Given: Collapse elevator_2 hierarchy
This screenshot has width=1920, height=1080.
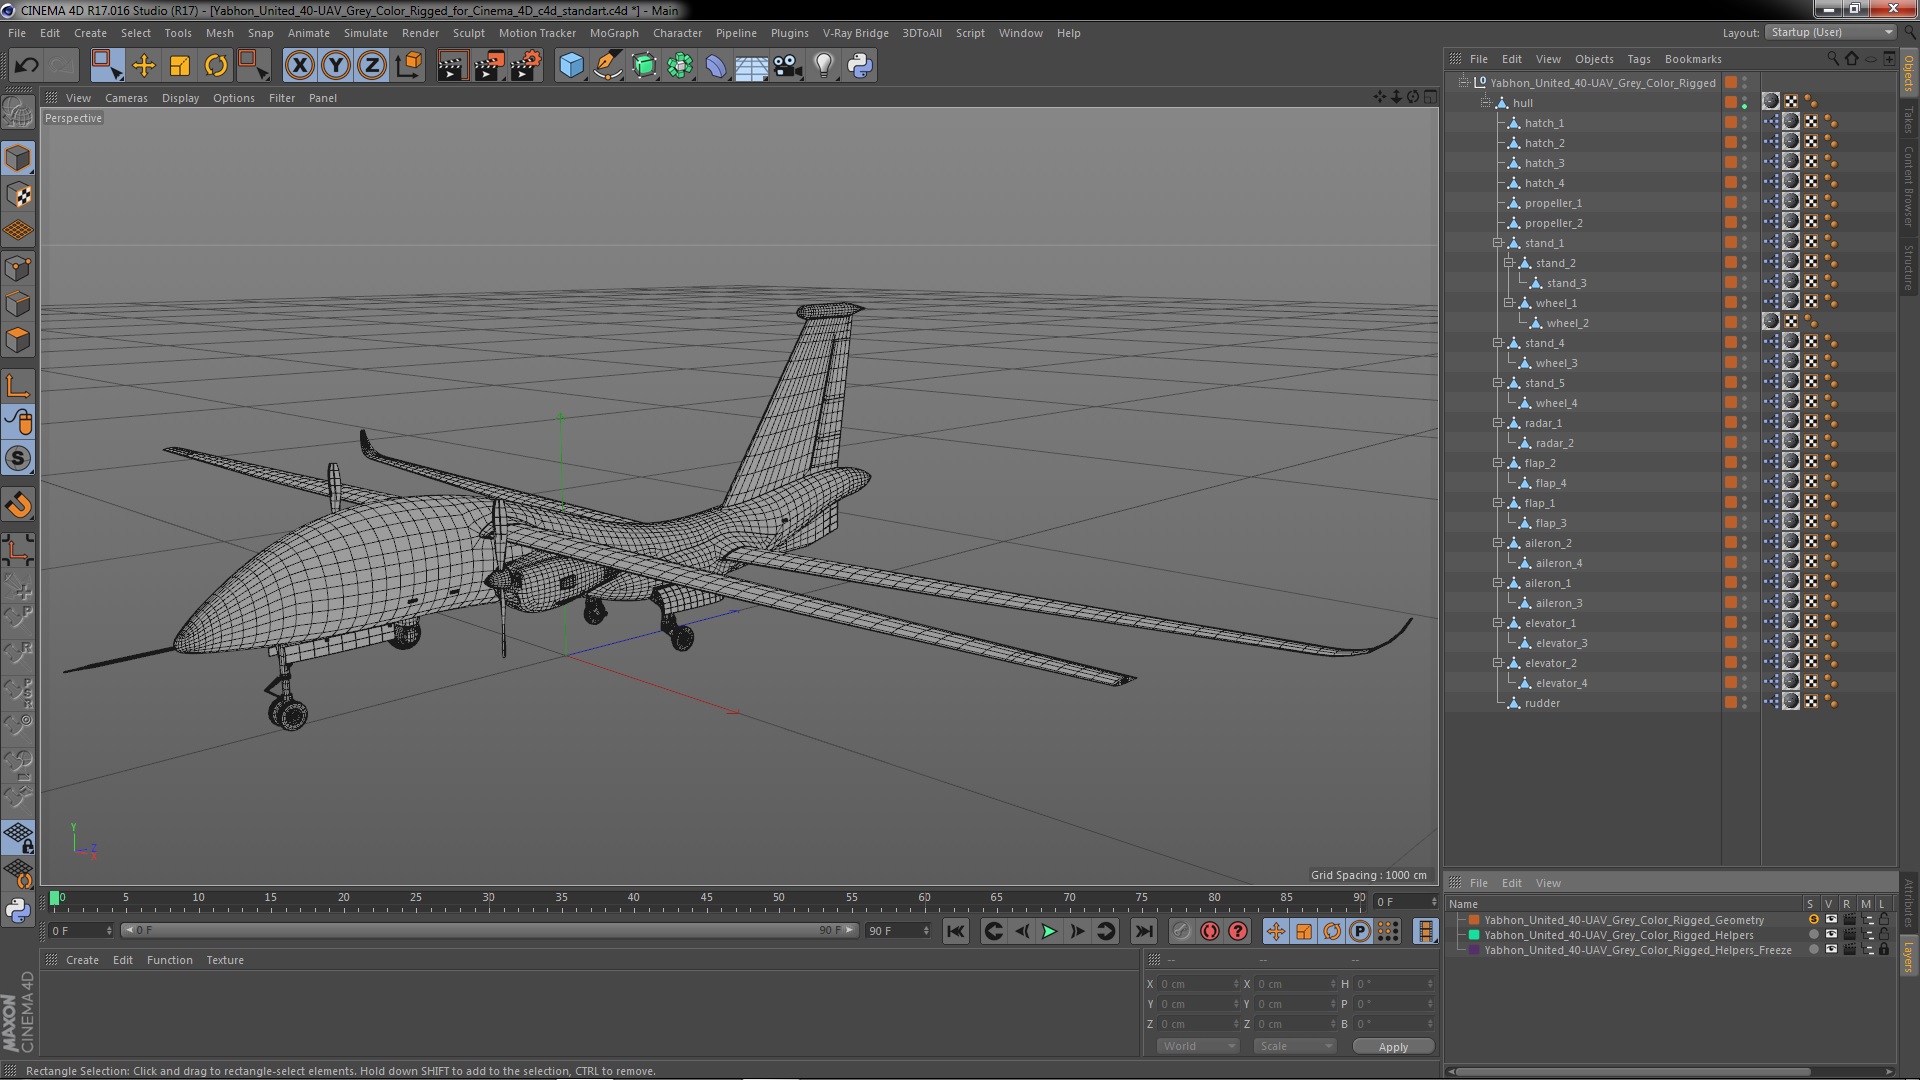Looking at the screenshot, I should [1498, 663].
